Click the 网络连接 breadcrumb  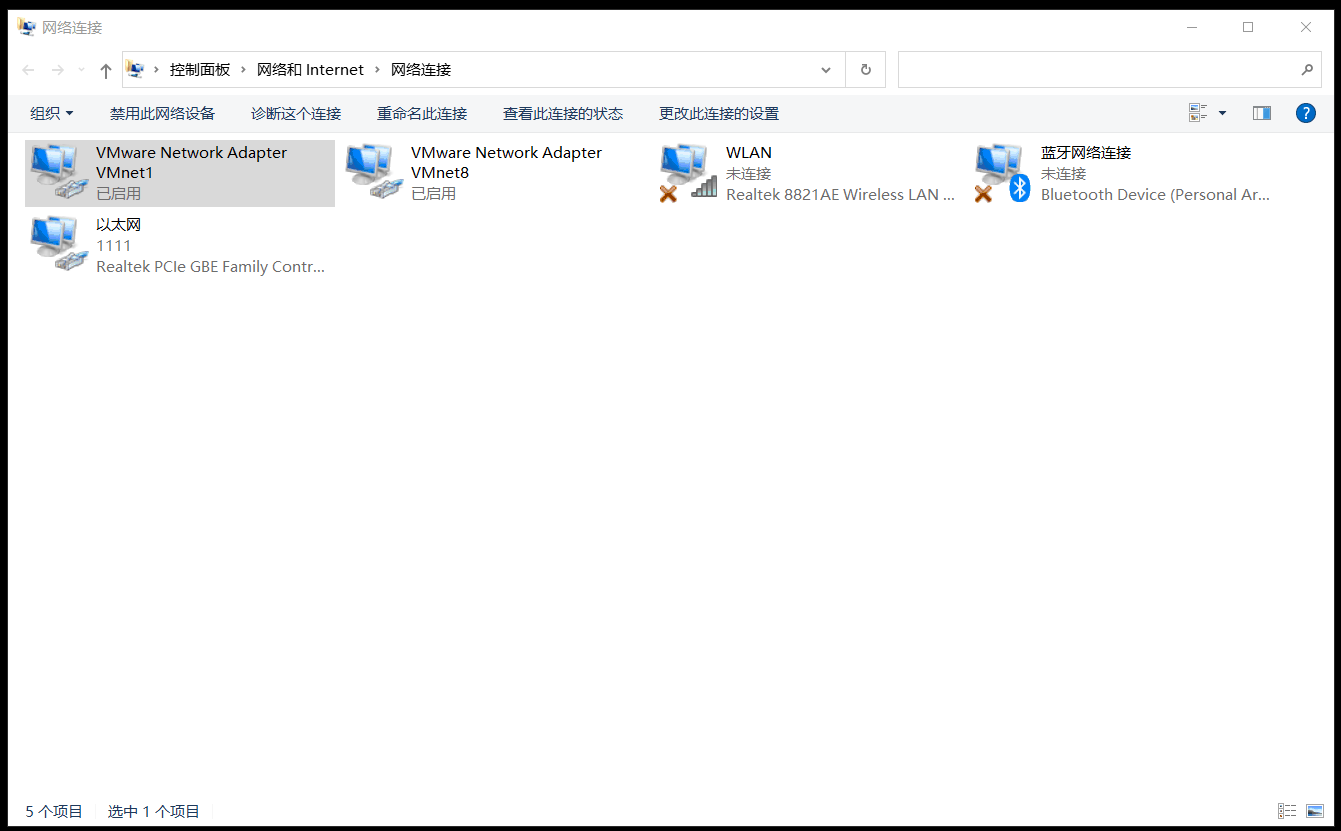pyautogui.click(x=421, y=70)
